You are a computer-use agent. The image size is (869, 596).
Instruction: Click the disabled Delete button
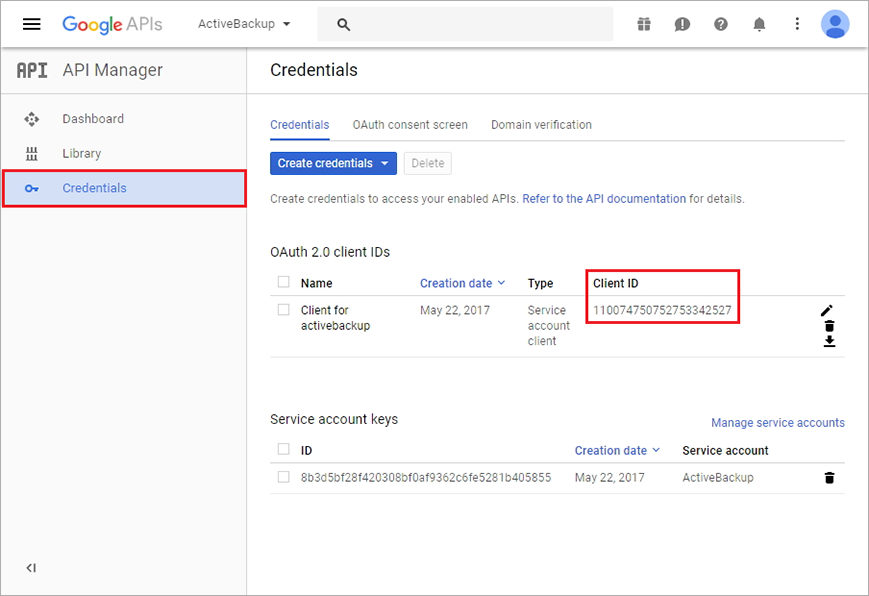[x=428, y=164]
